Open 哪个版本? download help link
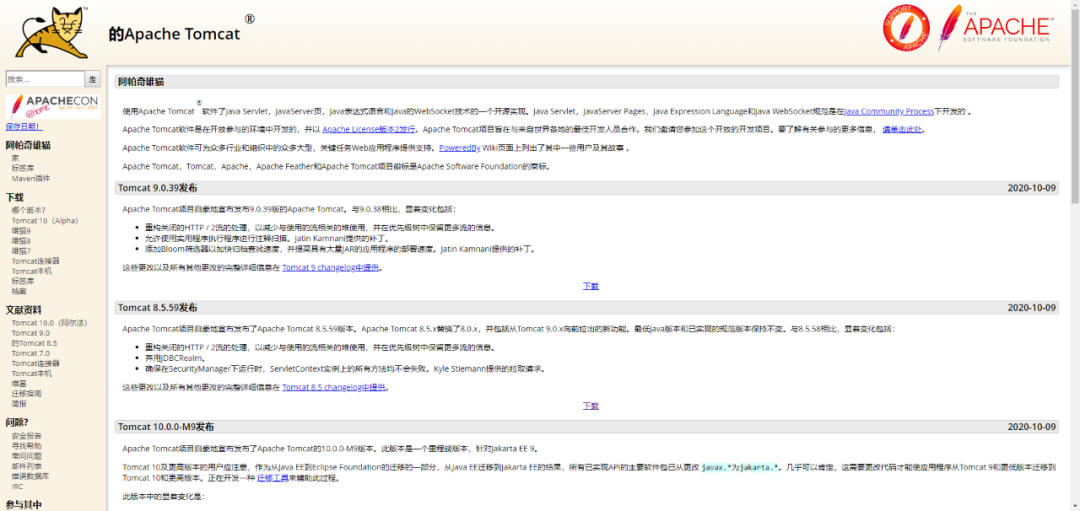The height and width of the screenshot is (511, 1080). pos(28,210)
